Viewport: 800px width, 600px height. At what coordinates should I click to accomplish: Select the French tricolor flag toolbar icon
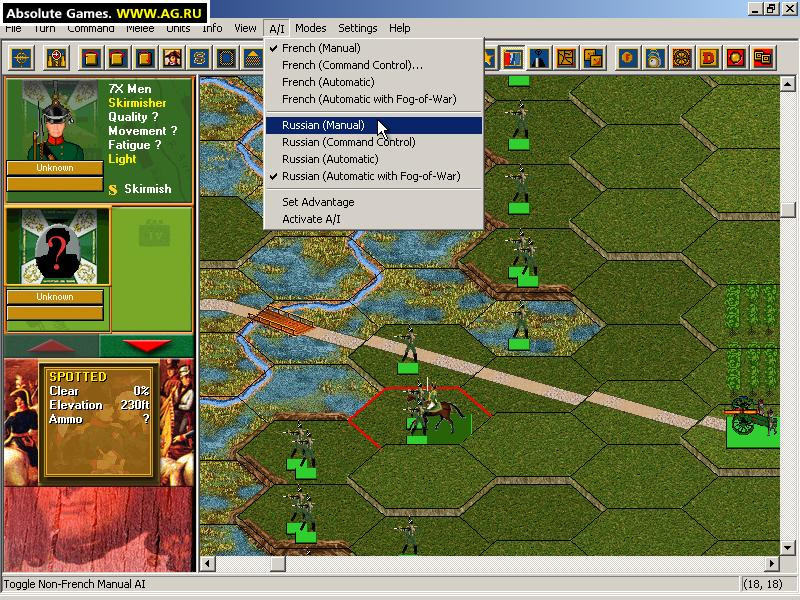pos(512,58)
